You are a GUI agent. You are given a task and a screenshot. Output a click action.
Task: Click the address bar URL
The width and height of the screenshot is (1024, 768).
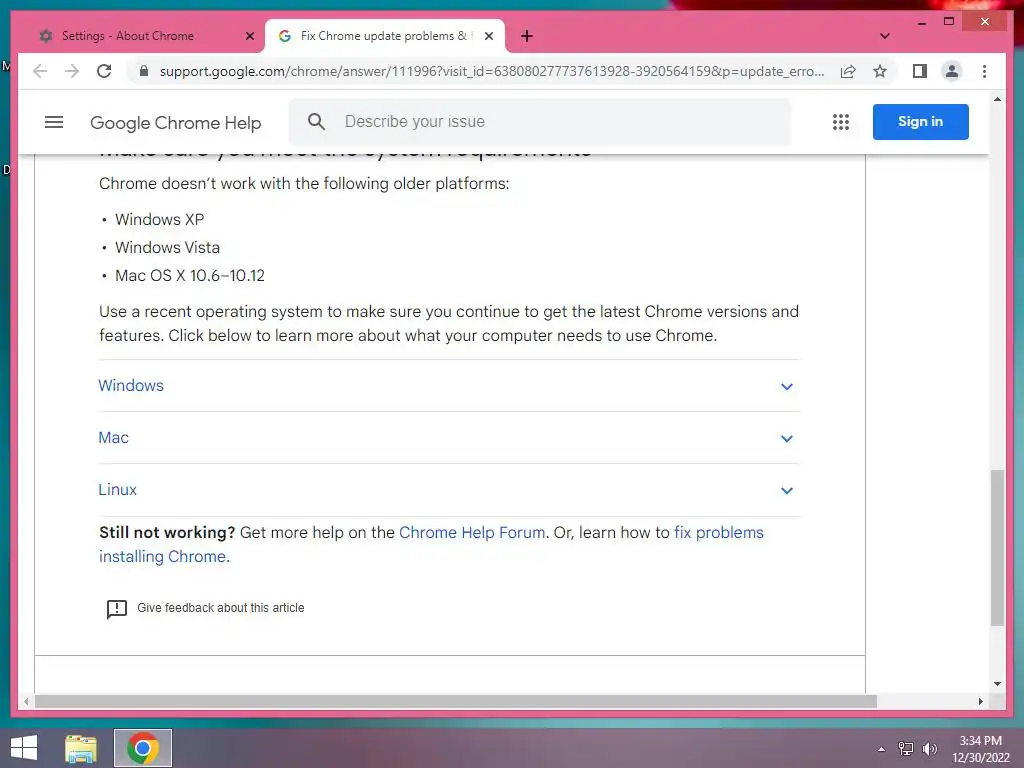tap(492, 71)
